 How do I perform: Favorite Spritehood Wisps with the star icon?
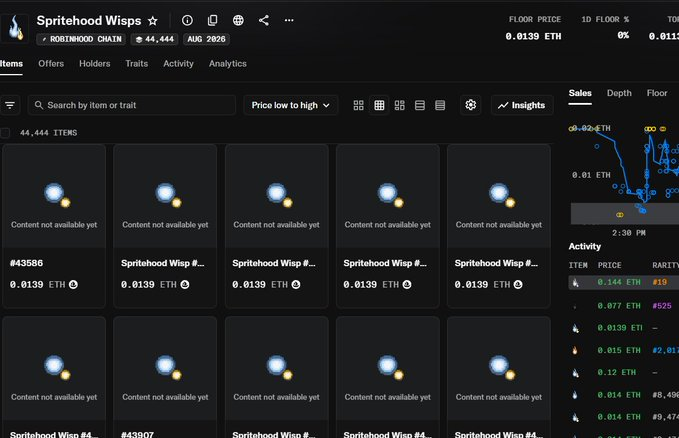pos(152,21)
